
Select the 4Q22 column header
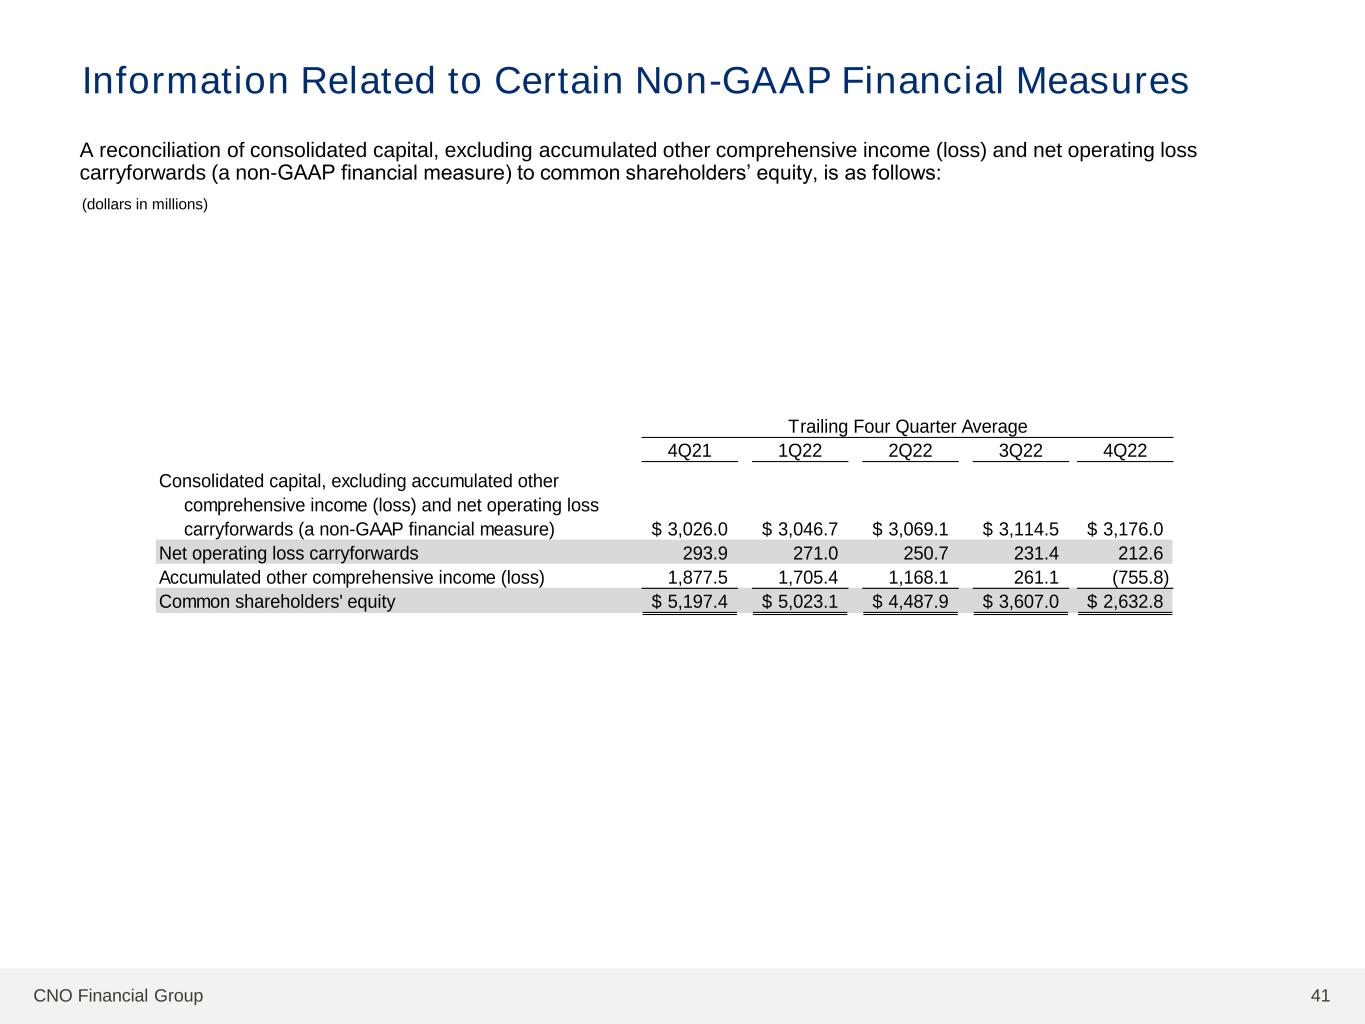(1125, 451)
